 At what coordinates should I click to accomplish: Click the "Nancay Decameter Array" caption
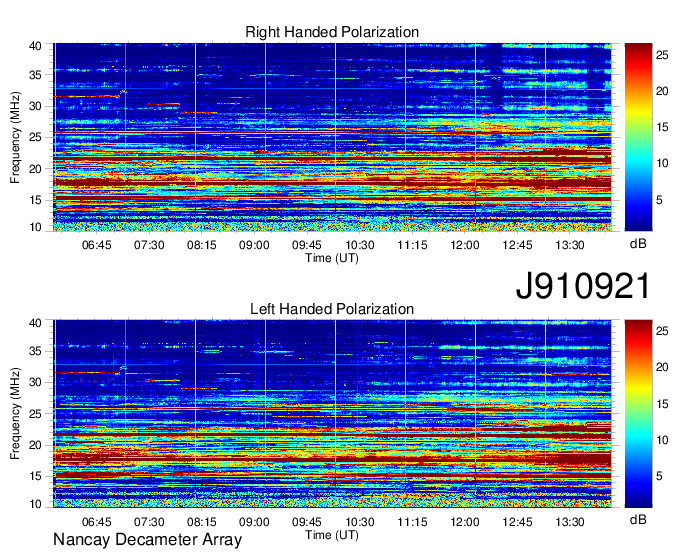(147, 540)
